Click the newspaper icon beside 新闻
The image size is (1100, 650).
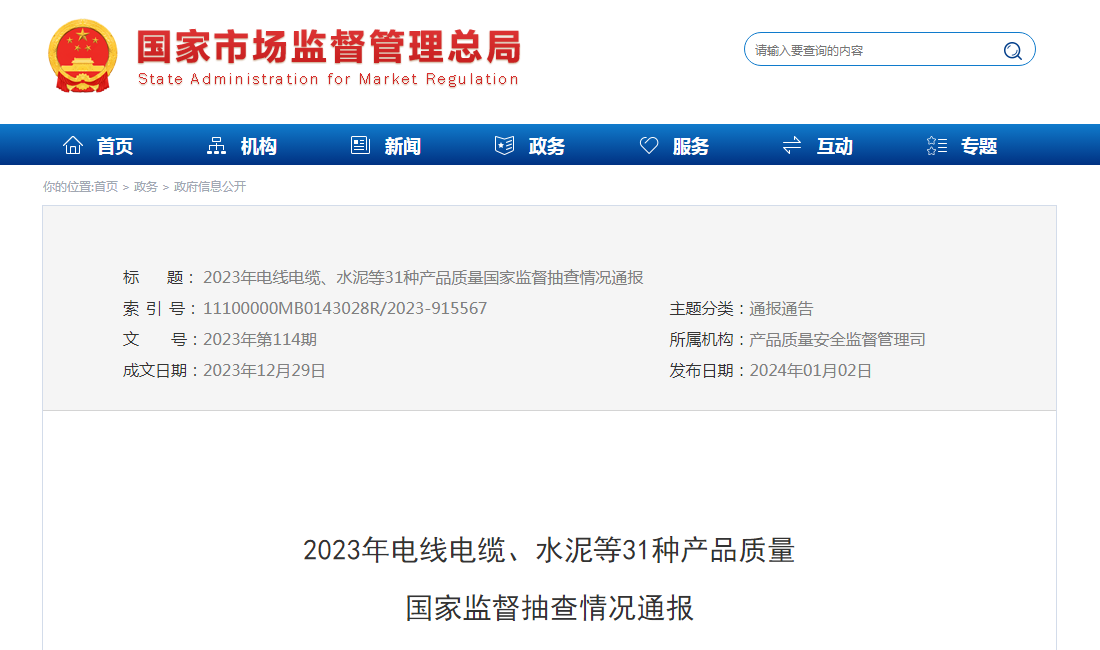tap(360, 146)
